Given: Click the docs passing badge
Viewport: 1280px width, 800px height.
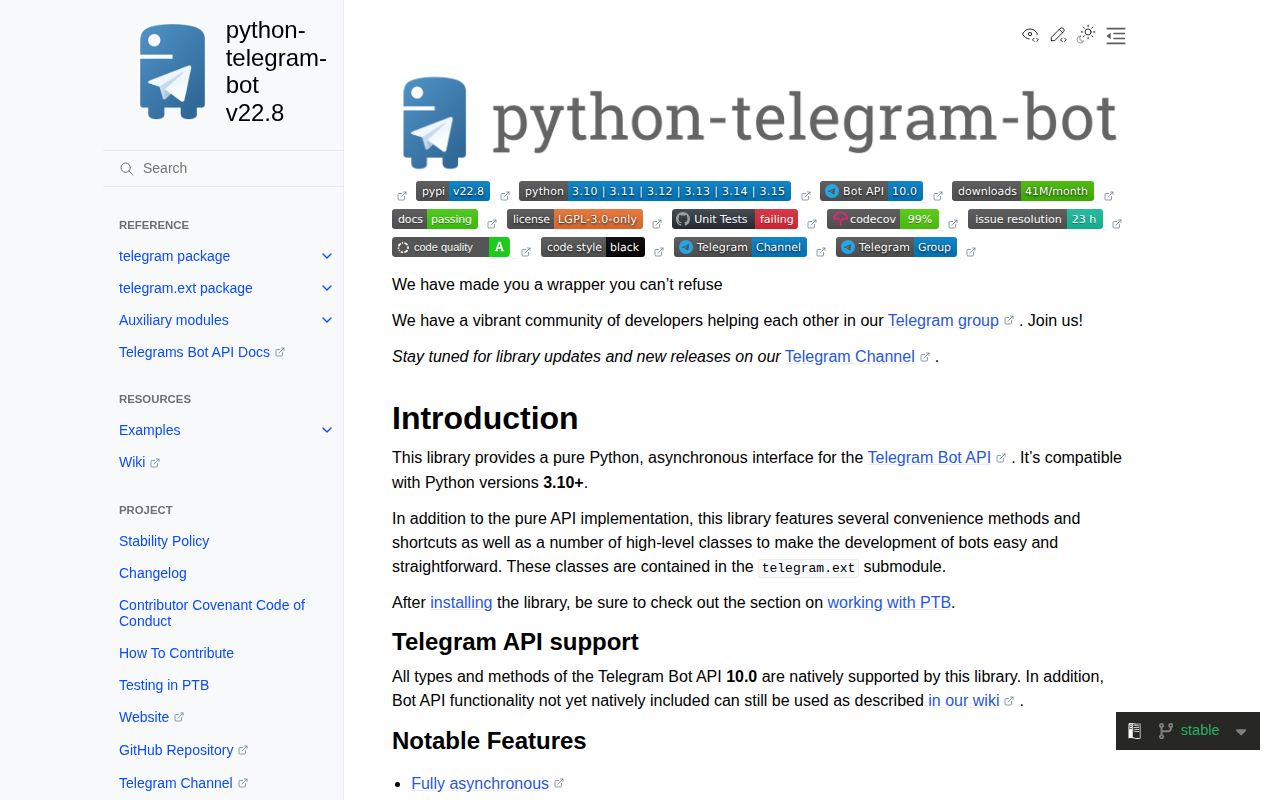Looking at the screenshot, I should point(435,219).
